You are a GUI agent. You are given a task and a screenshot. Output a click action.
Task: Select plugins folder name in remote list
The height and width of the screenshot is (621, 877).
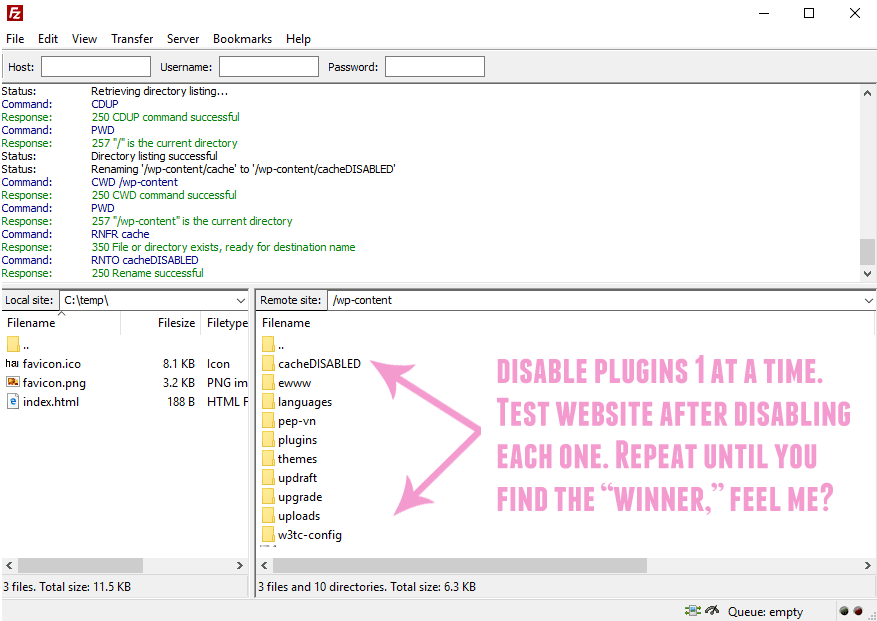coord(298,440)
